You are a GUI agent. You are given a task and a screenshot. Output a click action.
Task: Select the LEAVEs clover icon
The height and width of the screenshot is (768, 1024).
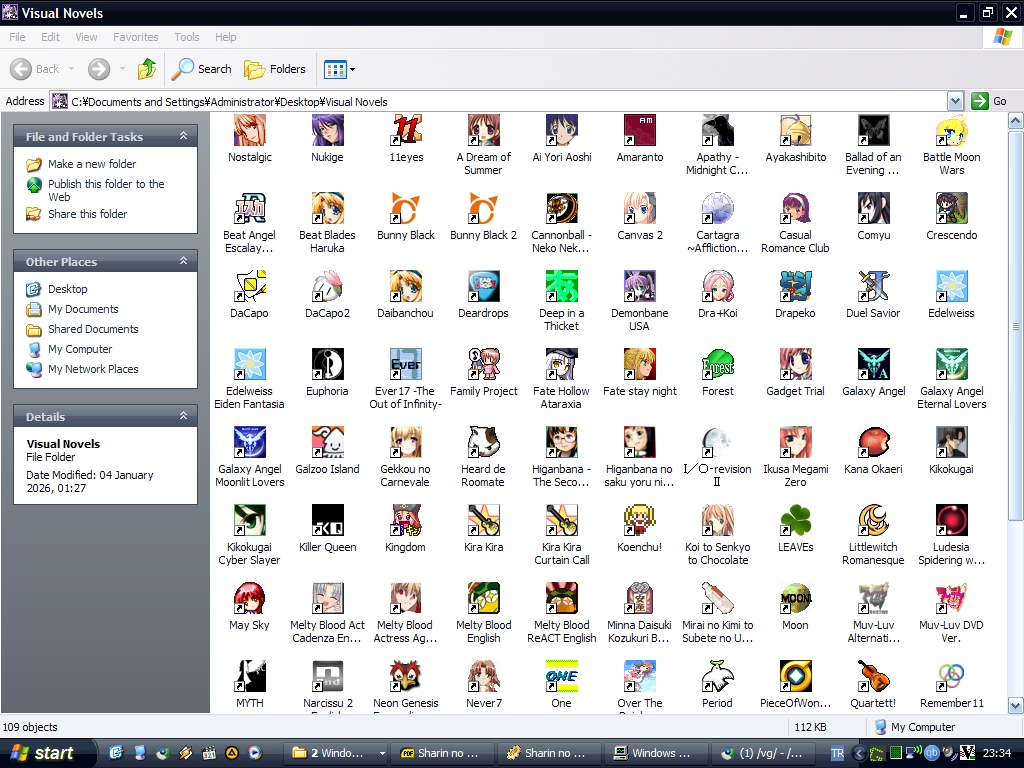click(795, 521)
